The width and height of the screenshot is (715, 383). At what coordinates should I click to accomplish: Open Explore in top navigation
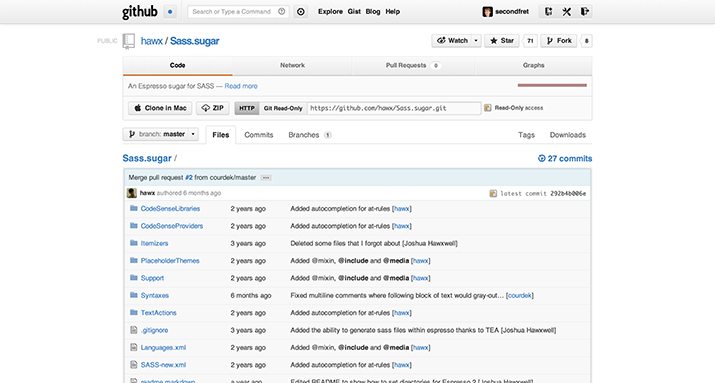pos(330,12)
